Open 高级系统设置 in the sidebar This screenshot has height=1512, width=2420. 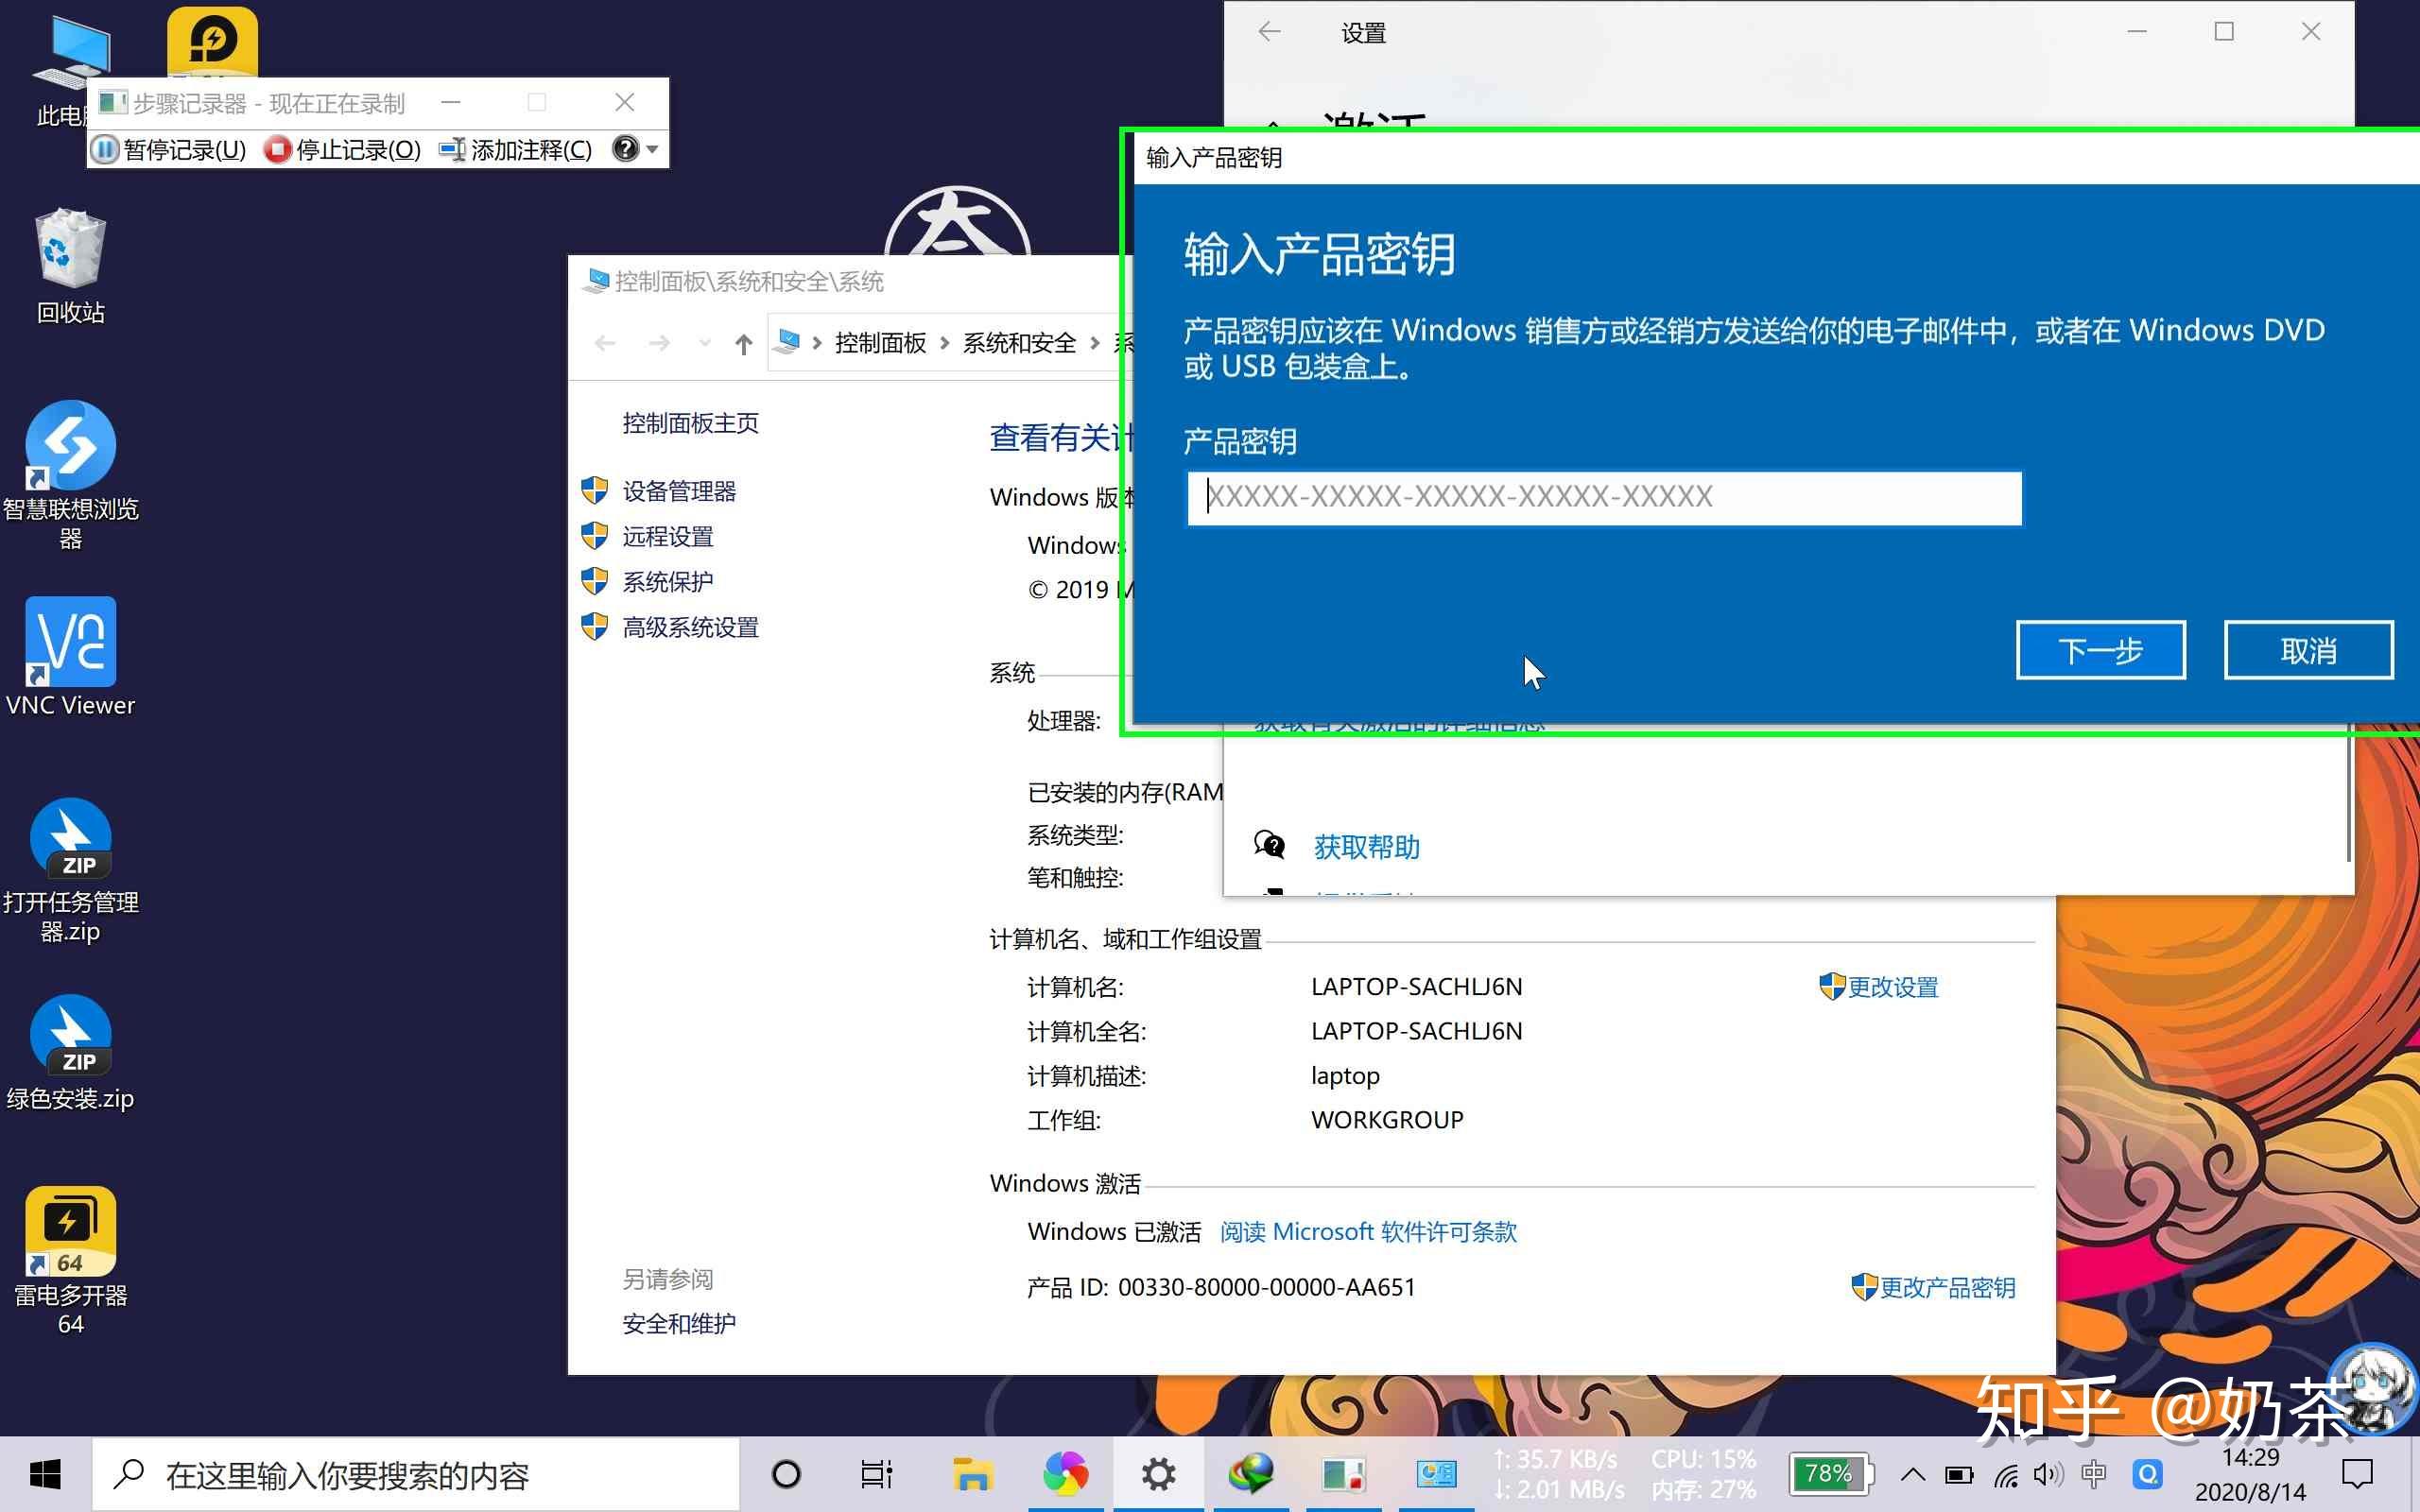pos(690,627)
